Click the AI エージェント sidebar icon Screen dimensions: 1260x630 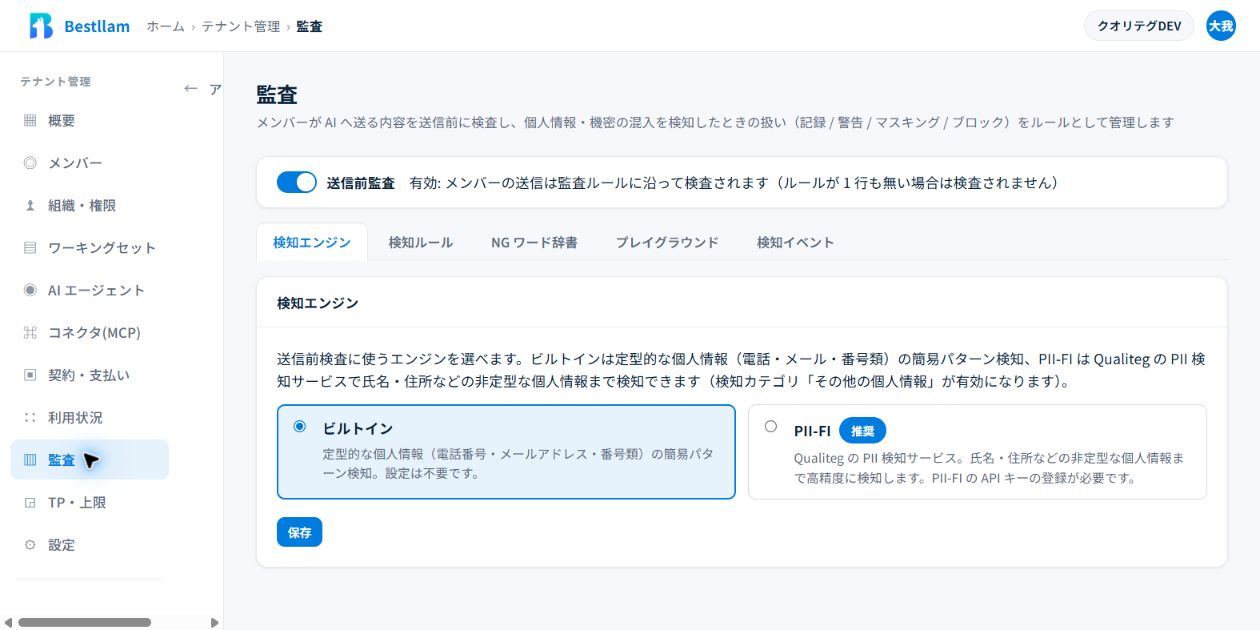(30, 290)
